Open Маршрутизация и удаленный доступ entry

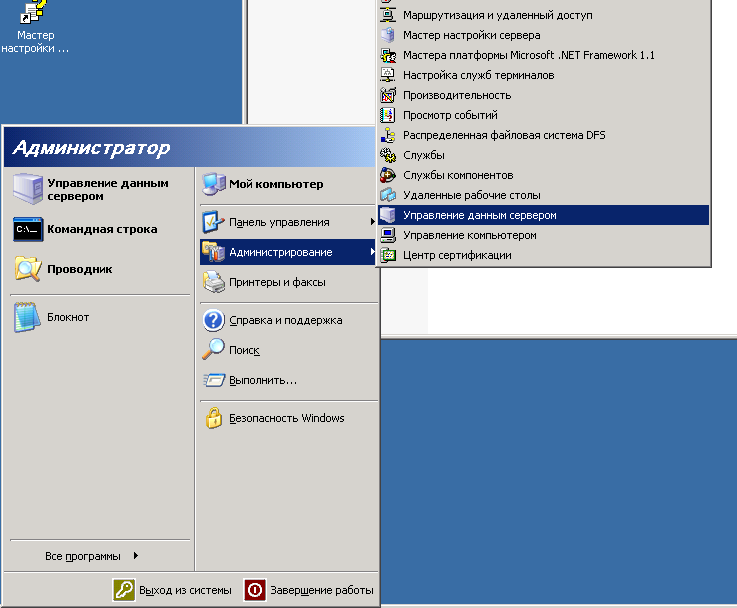544,15
